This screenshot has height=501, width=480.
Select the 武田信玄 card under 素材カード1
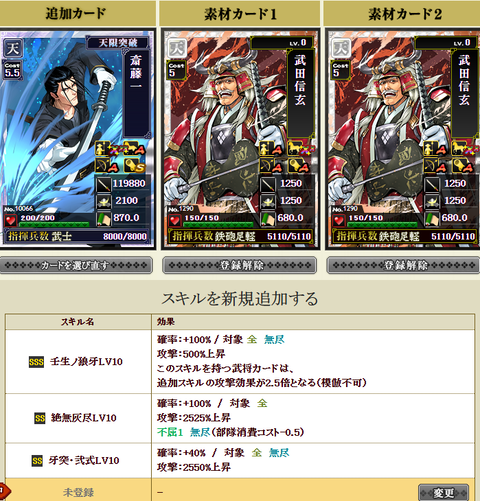click(x=240, y=139)
